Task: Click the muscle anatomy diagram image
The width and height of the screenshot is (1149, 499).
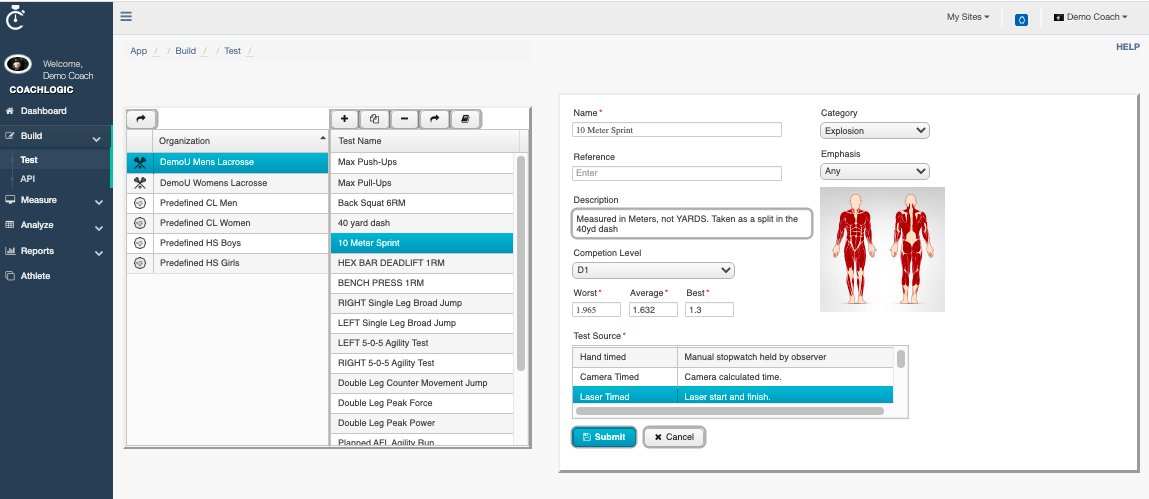Action: pyautogui.click(x=881, y=248)
